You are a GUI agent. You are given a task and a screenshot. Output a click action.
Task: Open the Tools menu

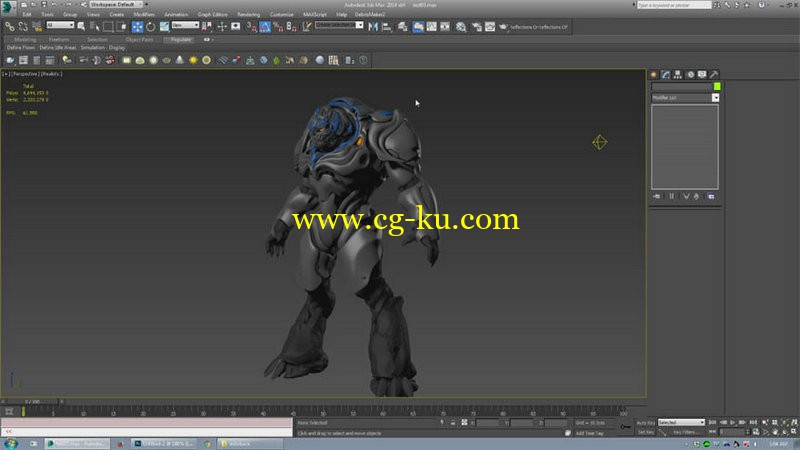47,14
